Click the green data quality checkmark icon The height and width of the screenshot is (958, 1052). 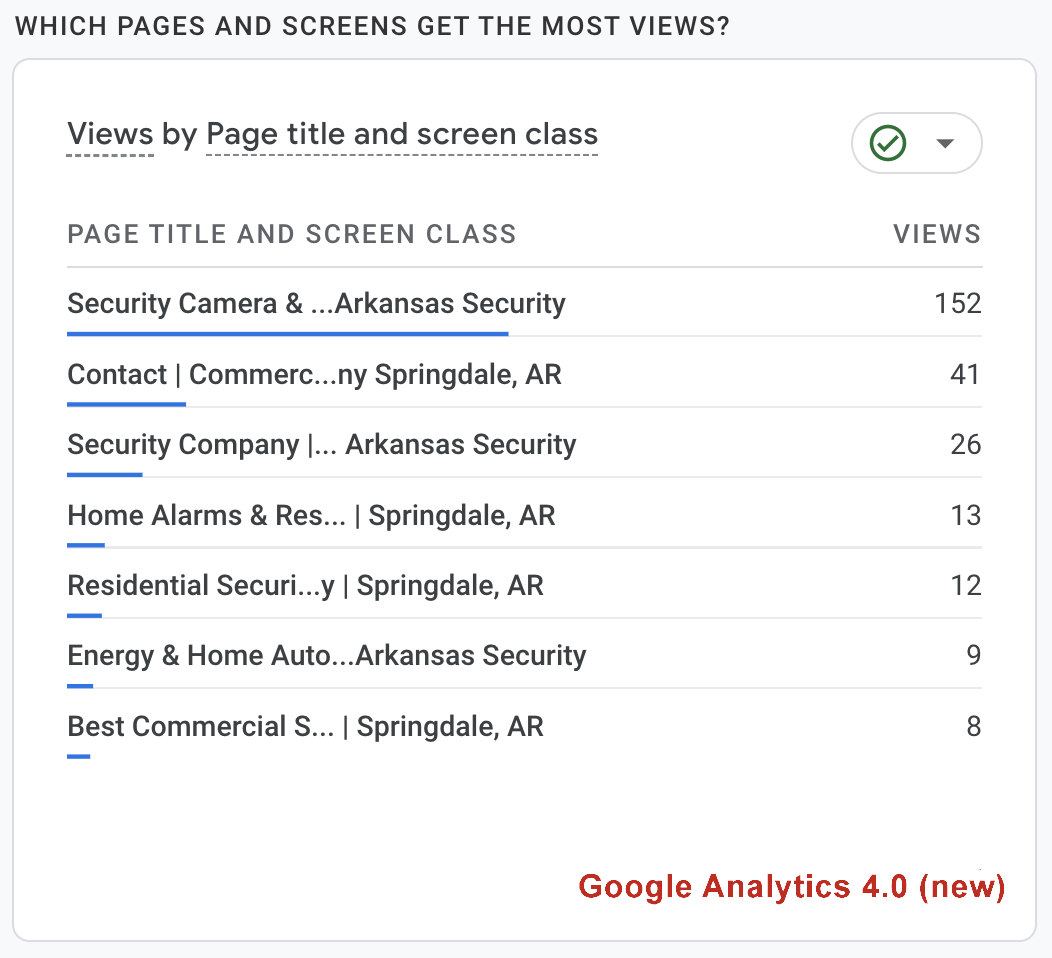888,143
